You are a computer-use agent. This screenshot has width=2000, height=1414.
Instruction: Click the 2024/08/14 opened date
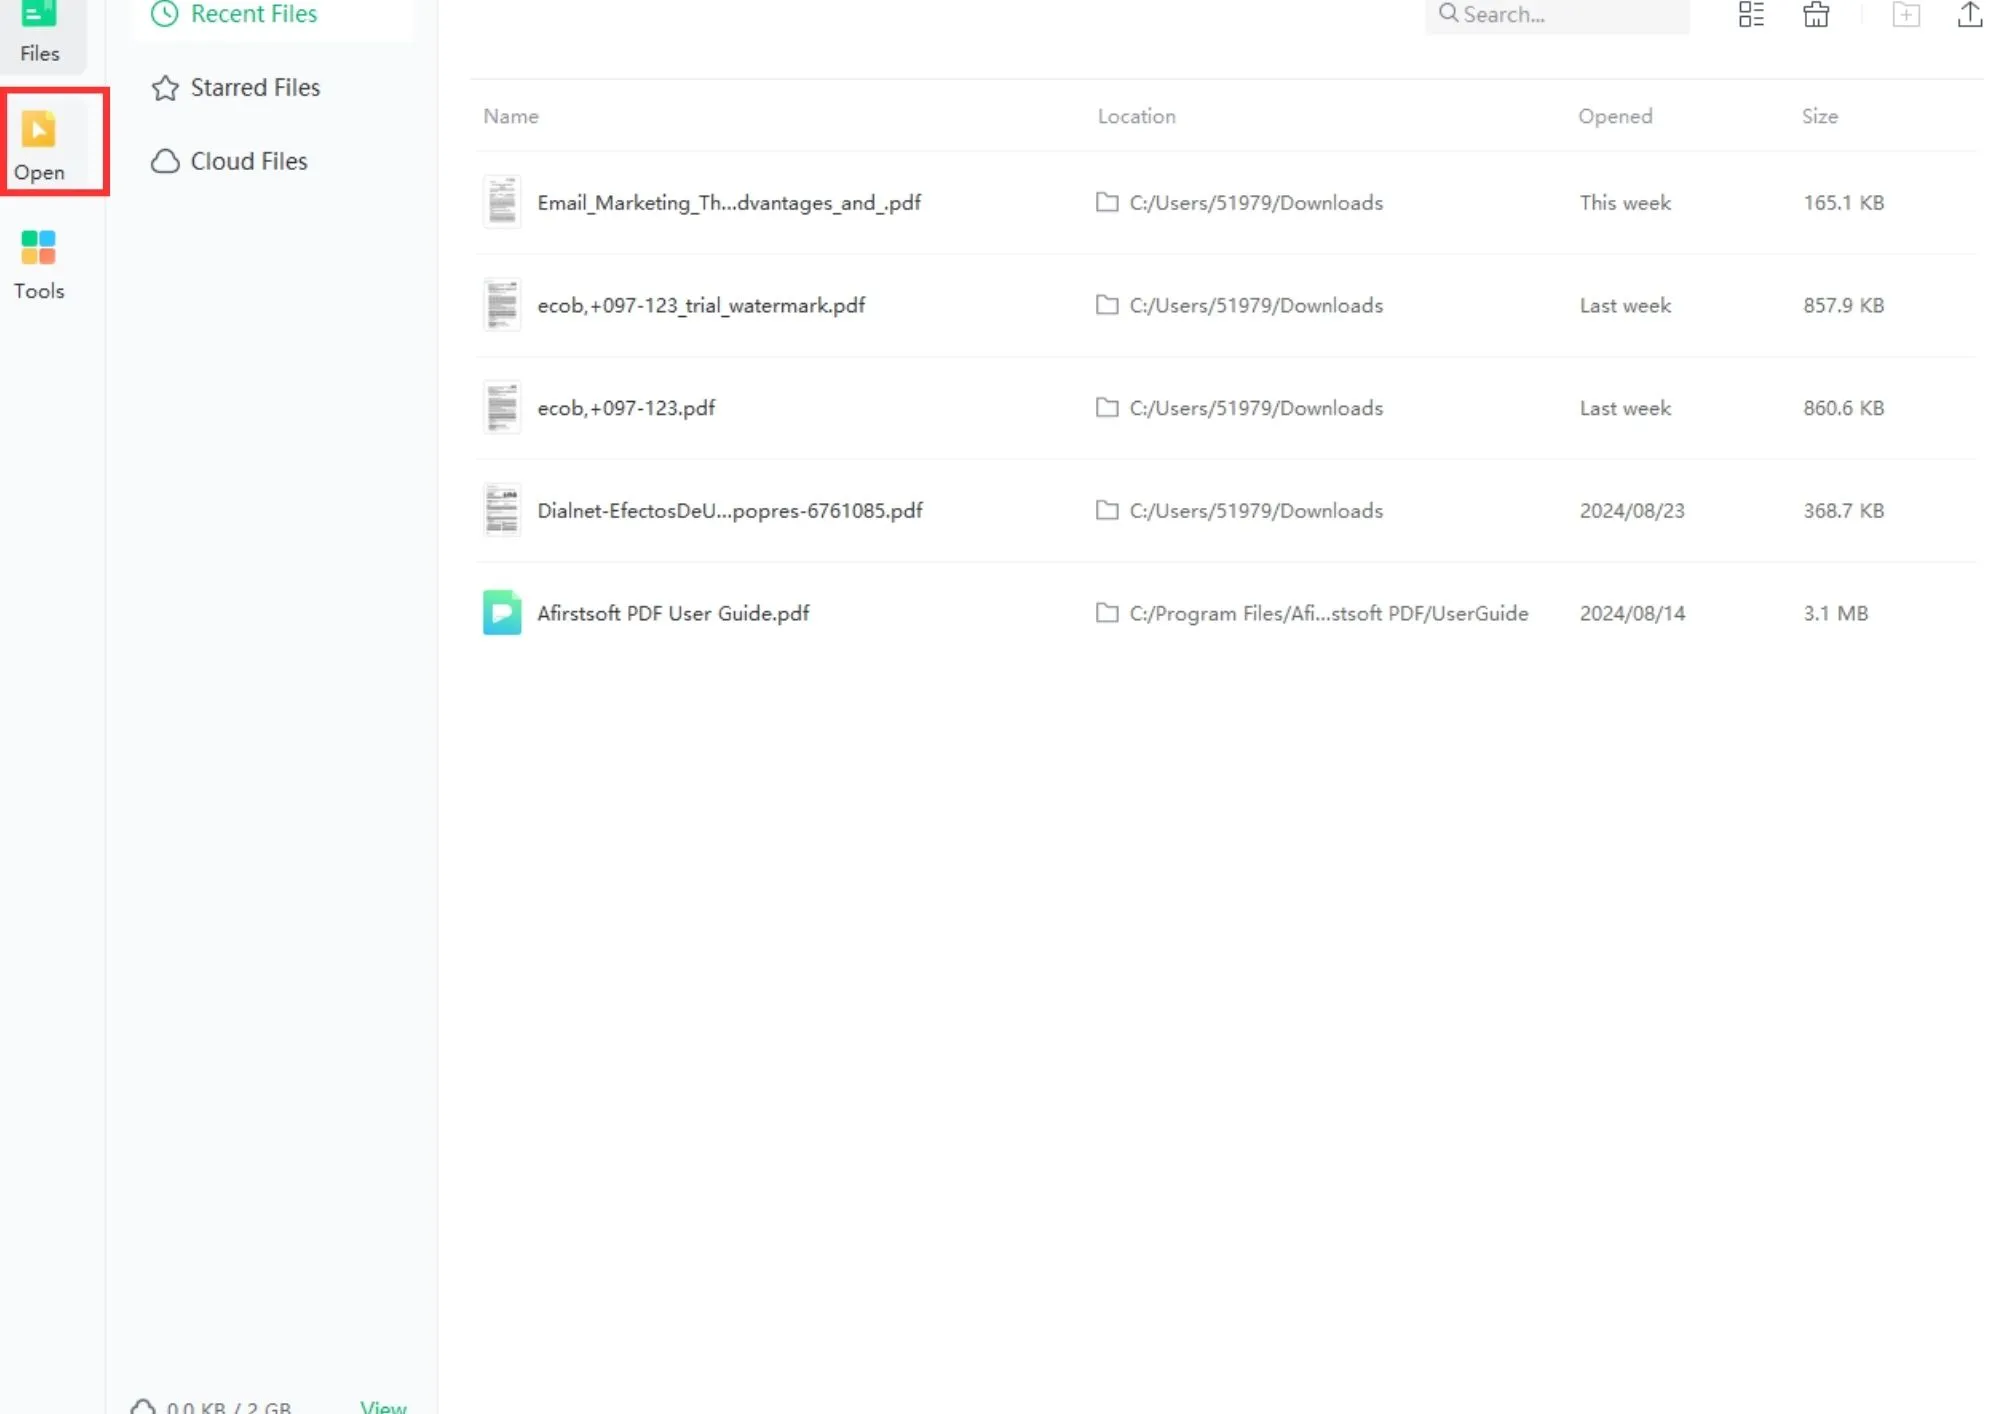click(1632, 613)
